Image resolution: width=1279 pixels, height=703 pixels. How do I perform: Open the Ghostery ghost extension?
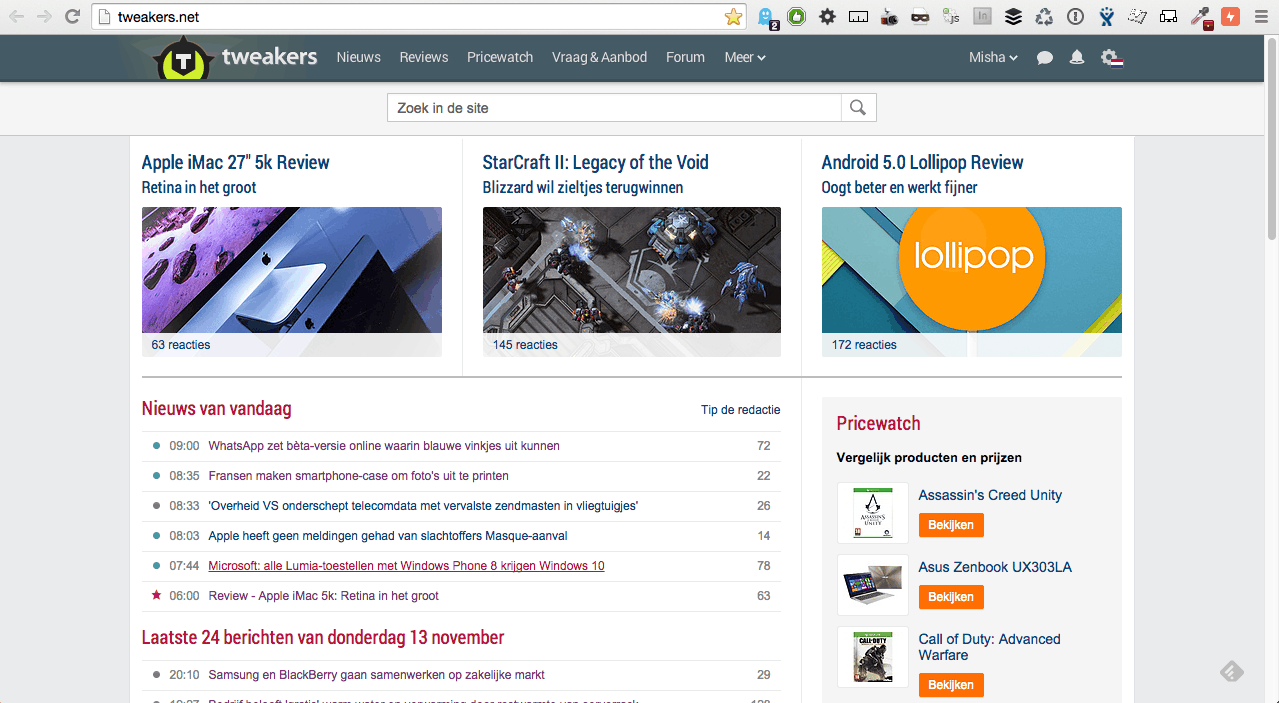(x=766, y=17)
